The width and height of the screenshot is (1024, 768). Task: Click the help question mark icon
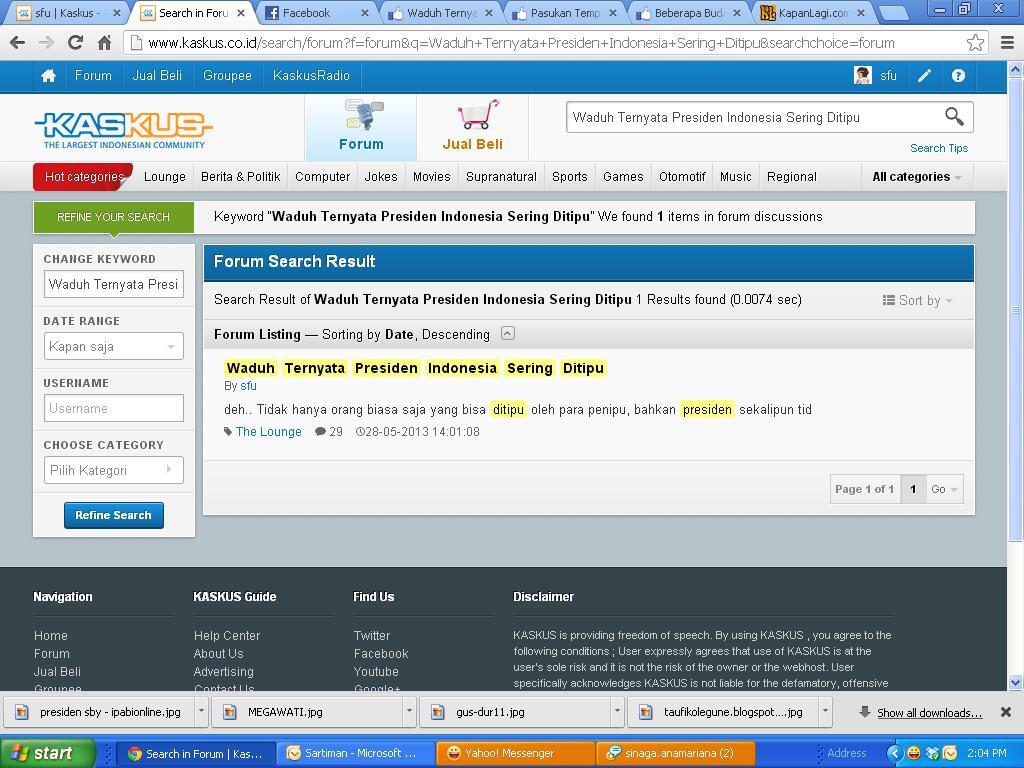958,76
